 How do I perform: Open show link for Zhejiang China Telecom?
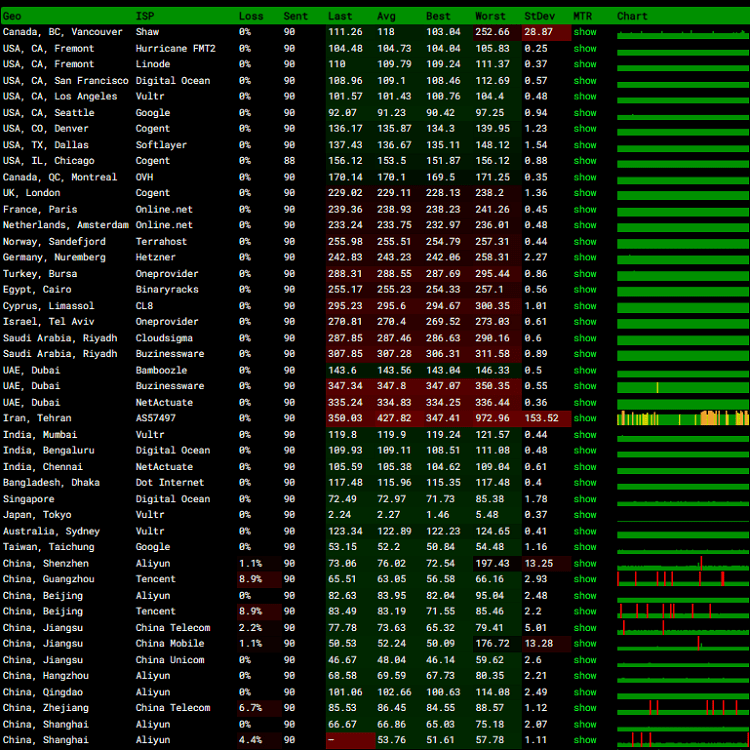585,708
